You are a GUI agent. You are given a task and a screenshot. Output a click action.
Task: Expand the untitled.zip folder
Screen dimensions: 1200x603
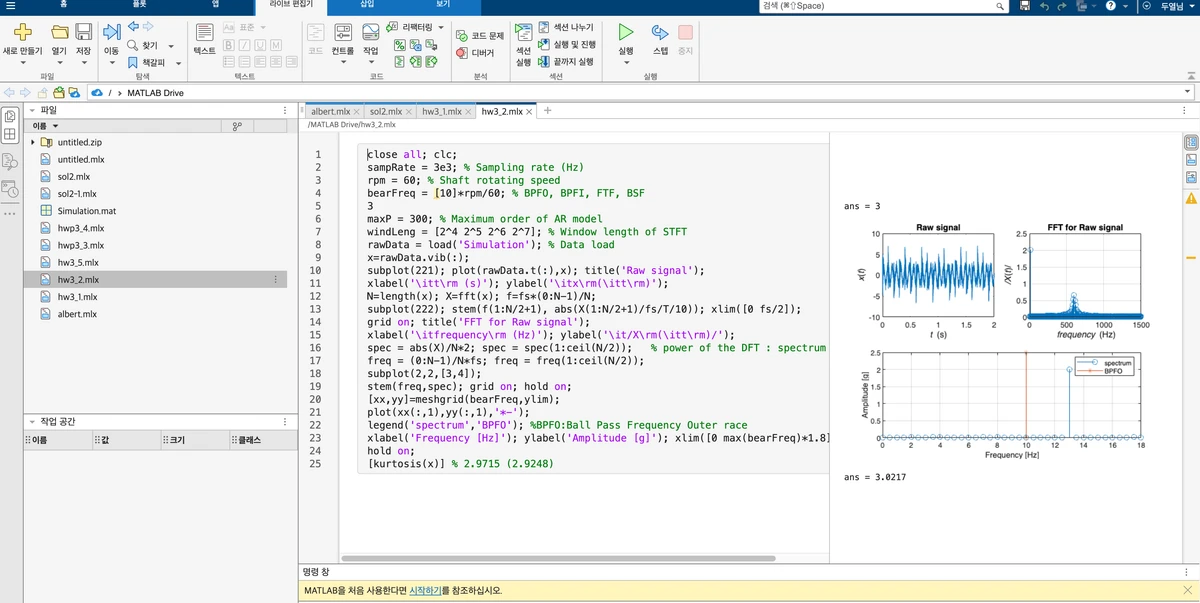pos(33,142)
